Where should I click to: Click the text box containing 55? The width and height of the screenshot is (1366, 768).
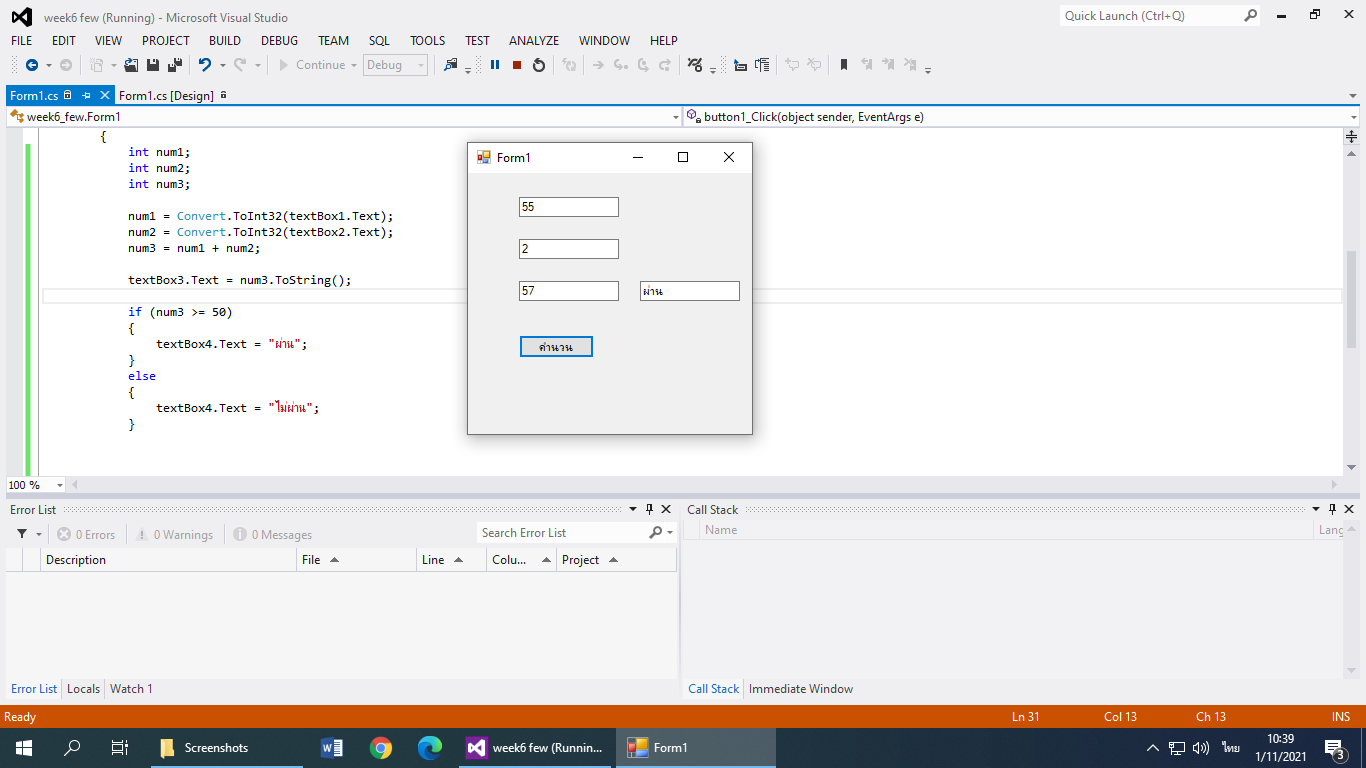point(568,207)
